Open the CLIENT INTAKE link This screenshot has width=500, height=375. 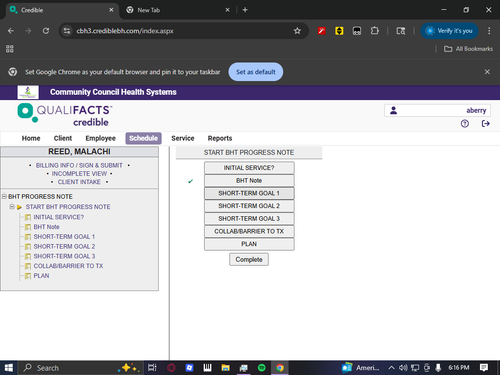(x=79, y=182)
